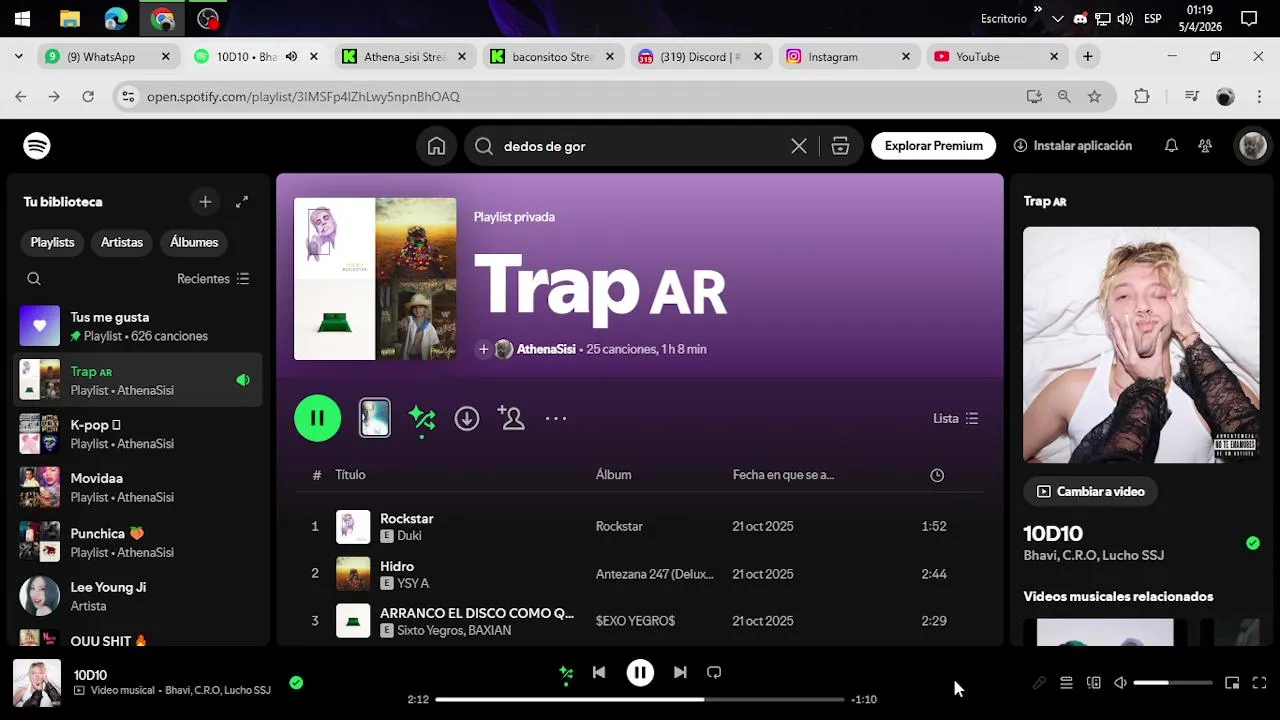Viewport: 1280px width, 720px height.
Task: Open the Browse icon beside the search bar
Action: tap(840, 146)
